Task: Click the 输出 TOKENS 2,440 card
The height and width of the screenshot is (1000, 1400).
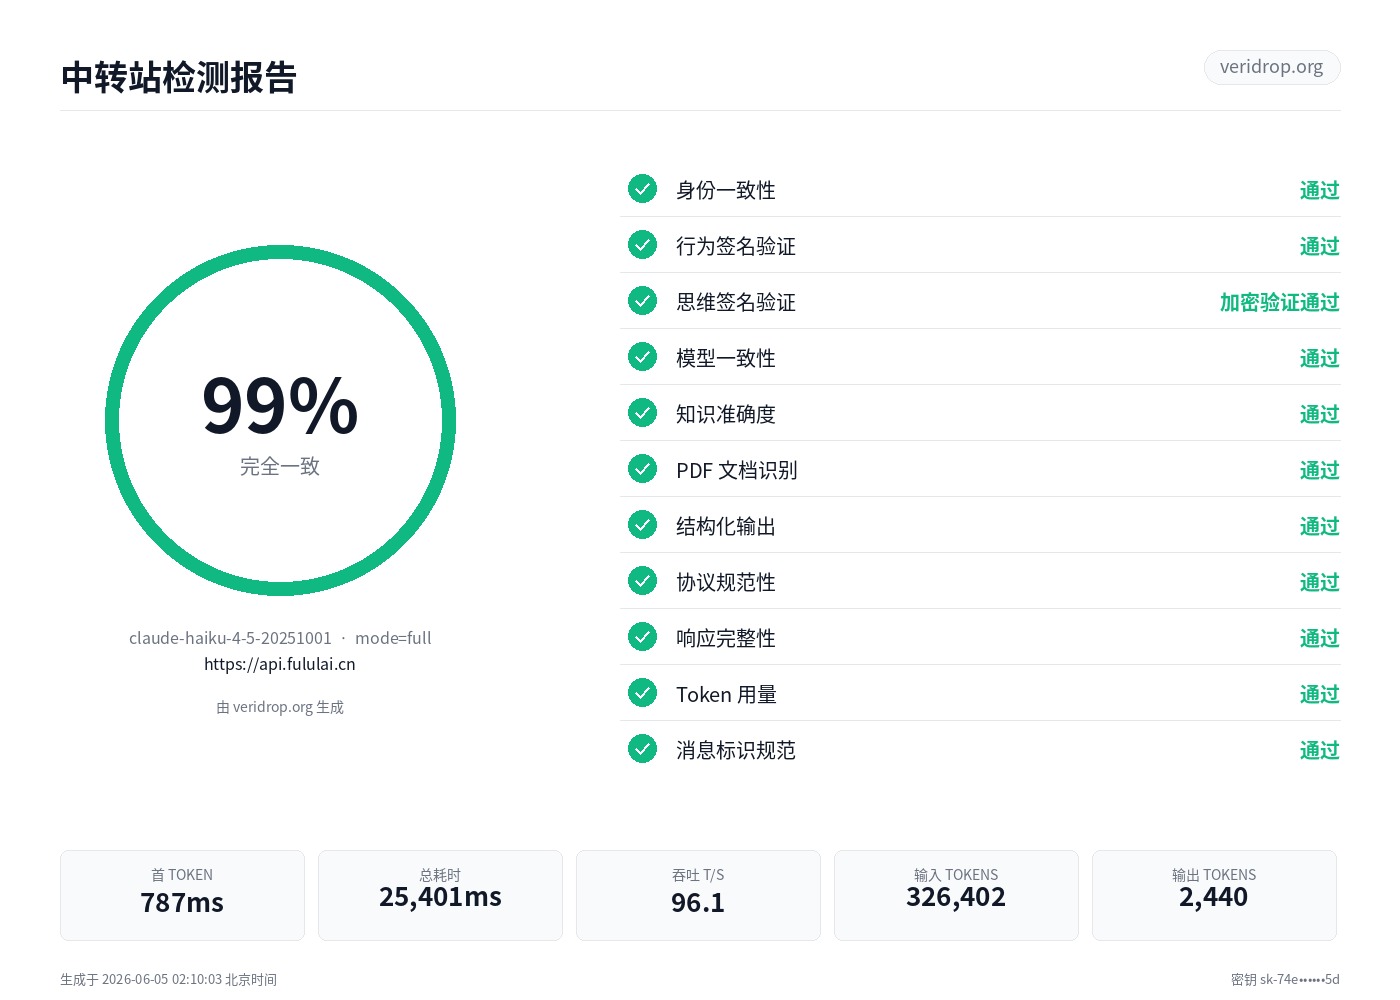Action: pyautogui.click(x=1214, y=895)
